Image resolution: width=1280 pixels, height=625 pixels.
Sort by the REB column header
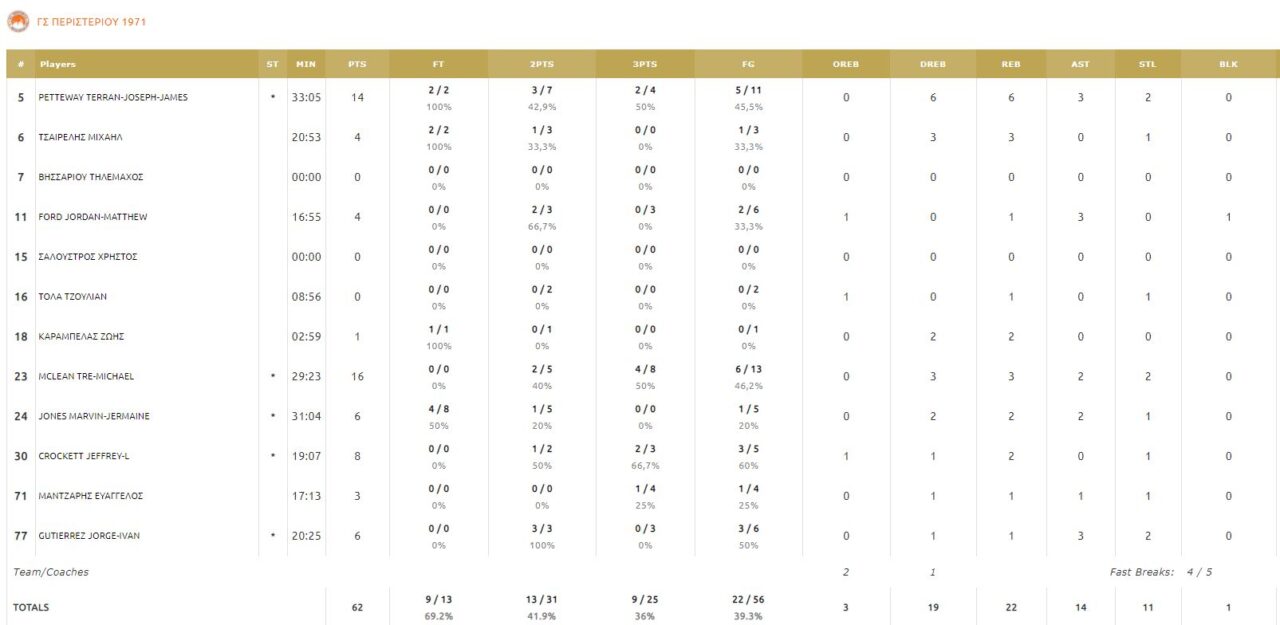[1011, 64]
